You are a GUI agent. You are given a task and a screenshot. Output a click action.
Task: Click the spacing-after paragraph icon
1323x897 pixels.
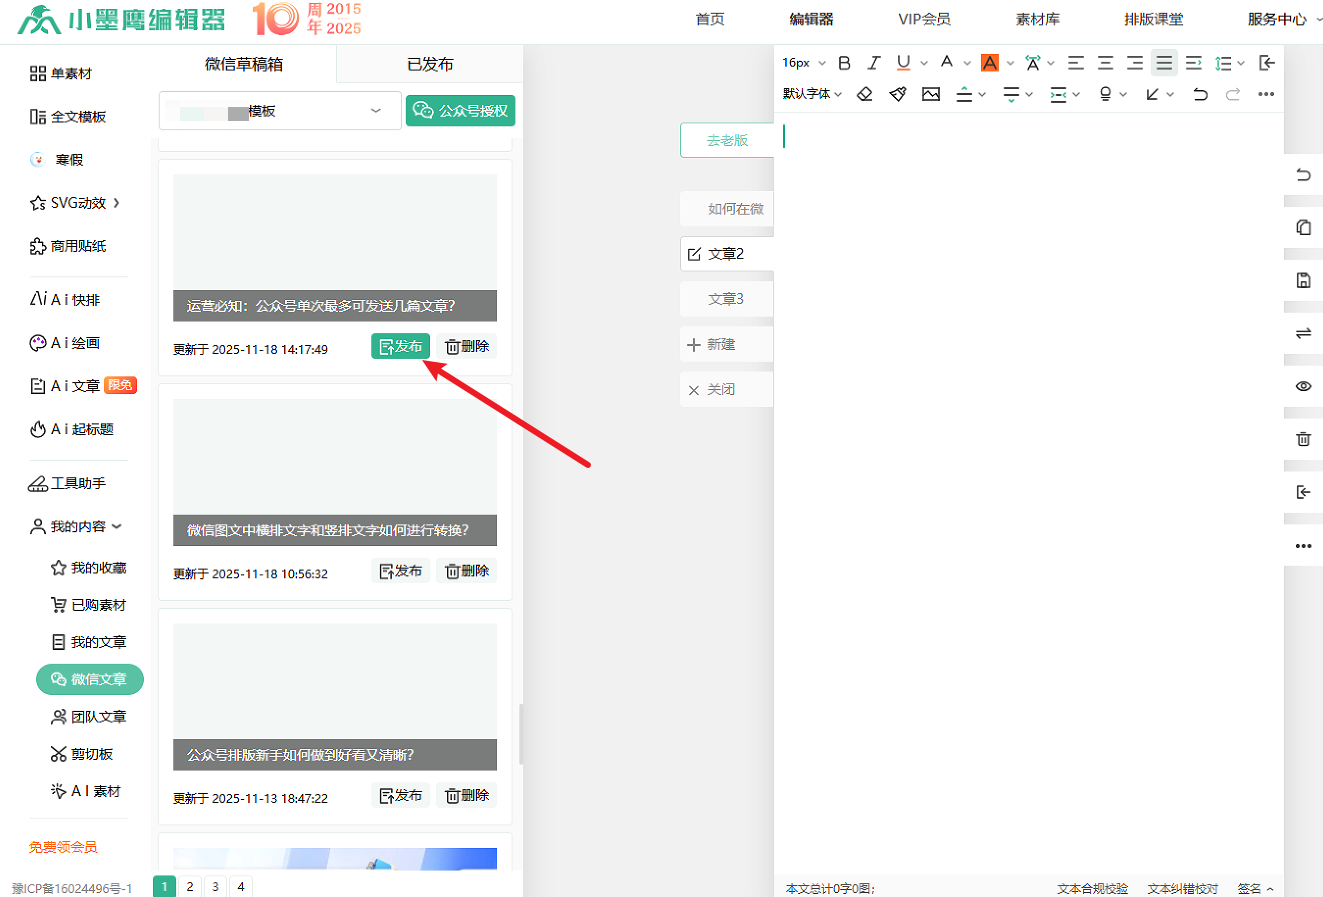[x=1011, y=94]
